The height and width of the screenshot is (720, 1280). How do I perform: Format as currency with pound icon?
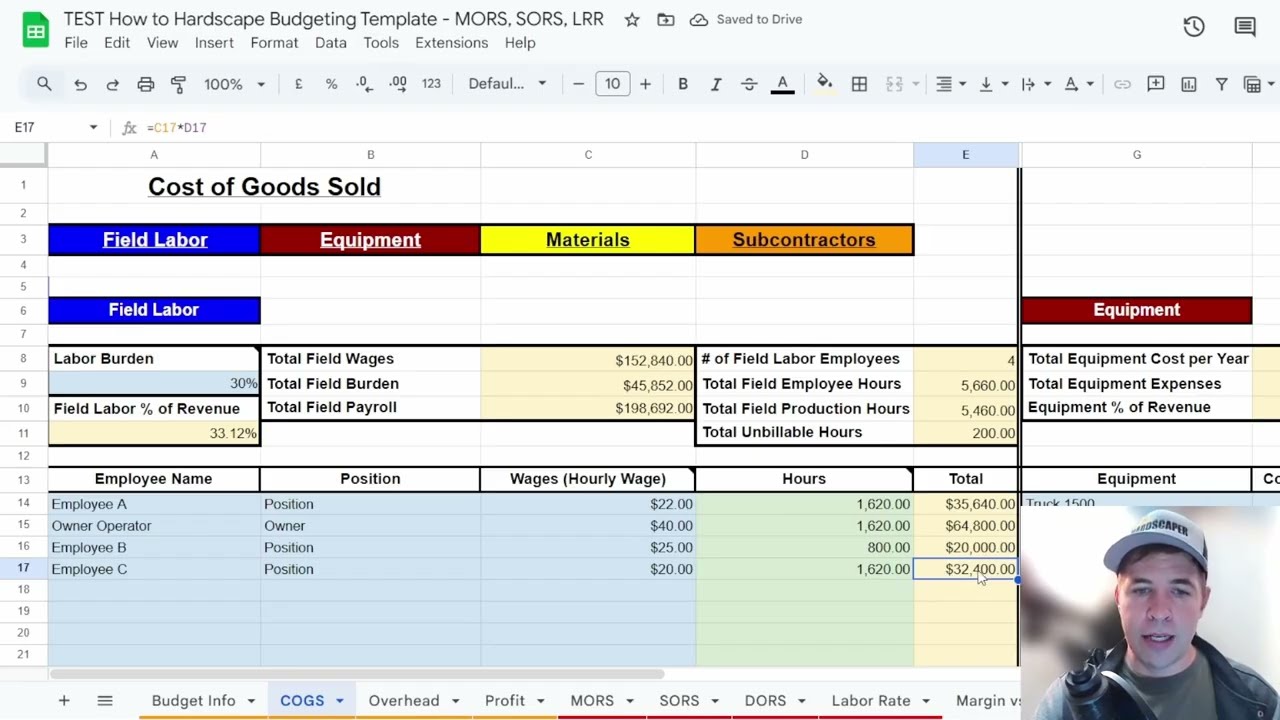[298, 84]
